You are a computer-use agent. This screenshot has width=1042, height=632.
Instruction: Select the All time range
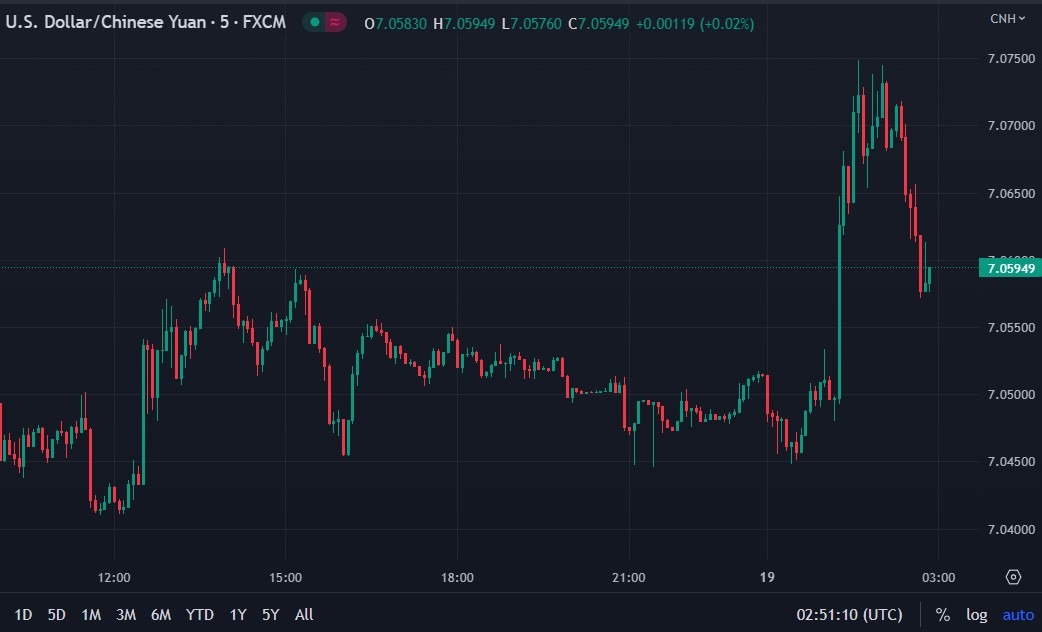[304, 615]
